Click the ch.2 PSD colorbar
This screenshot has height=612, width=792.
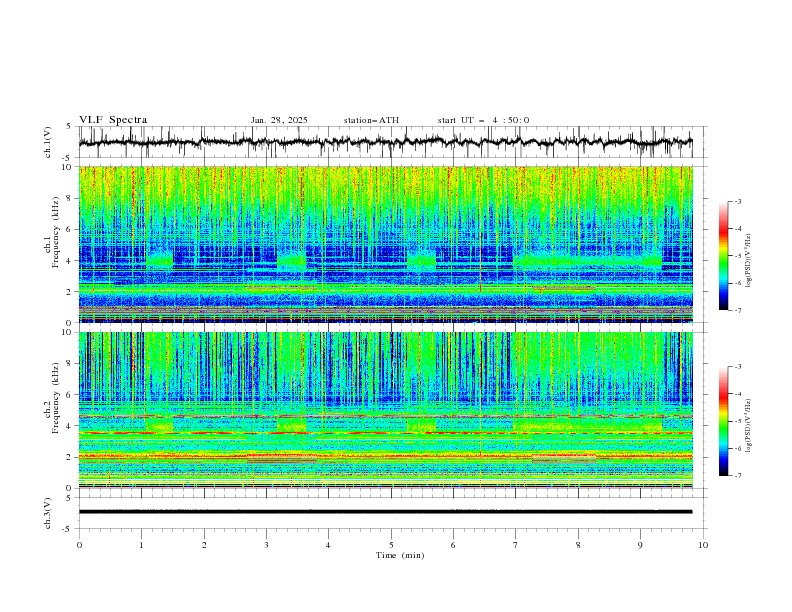(723, 421)
